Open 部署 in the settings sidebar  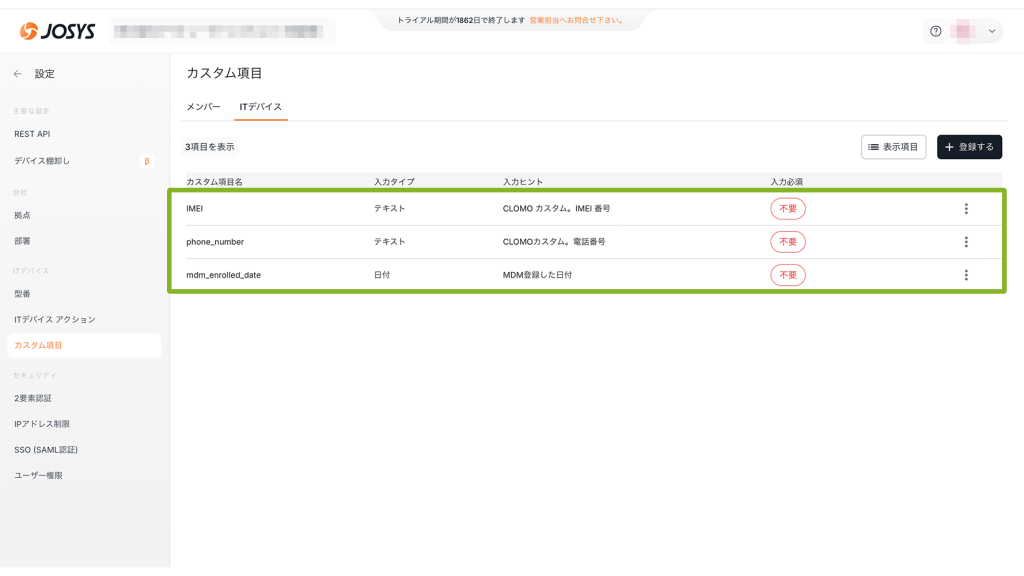point(22,241)
